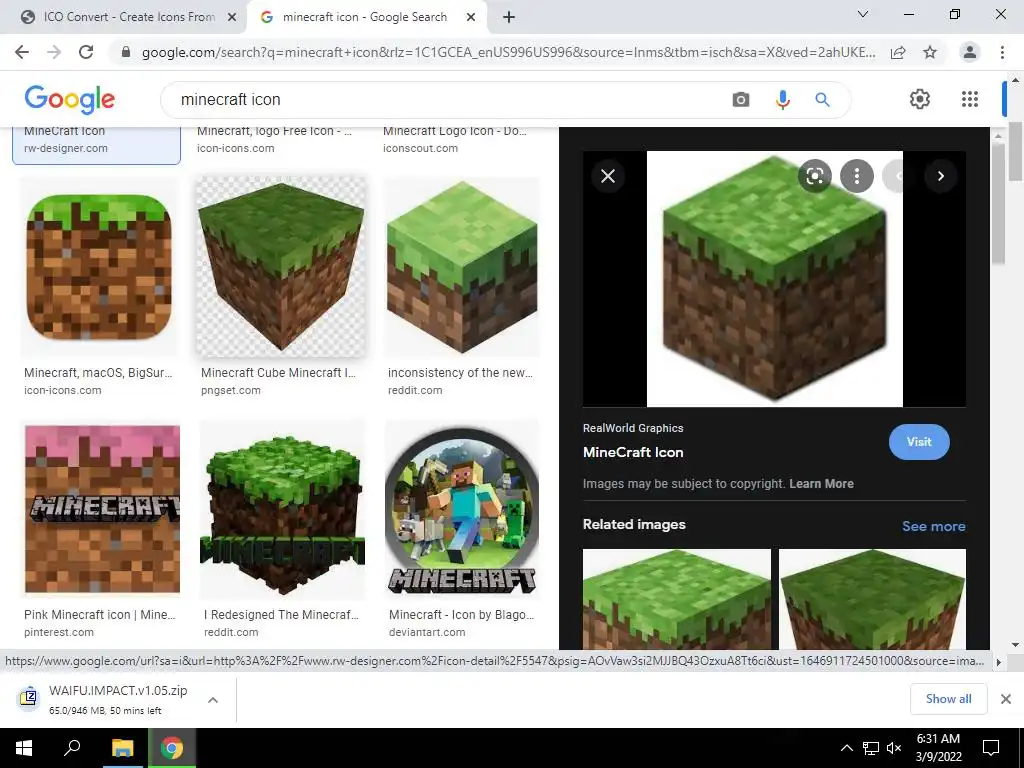Close the downloads bar
This screenshot has width=1024, height=768.
coord(1006,699)
